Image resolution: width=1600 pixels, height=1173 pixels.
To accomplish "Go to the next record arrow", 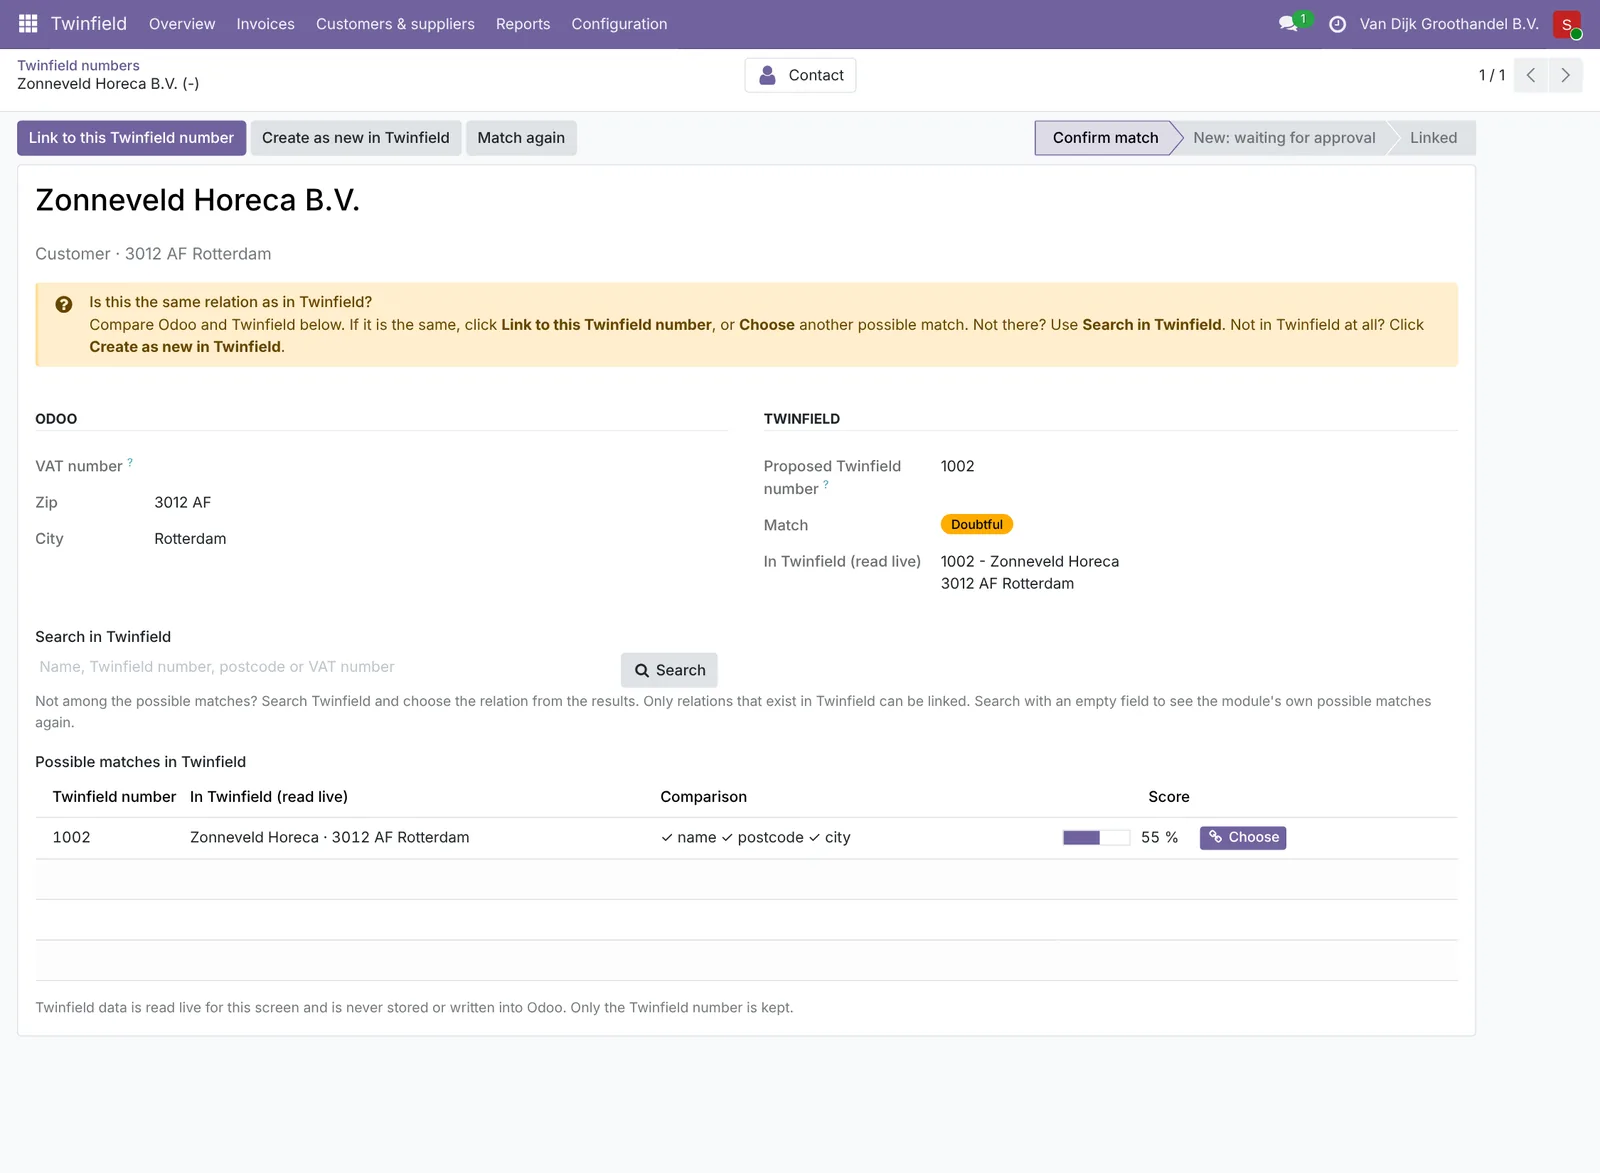I will point(1566,75).
